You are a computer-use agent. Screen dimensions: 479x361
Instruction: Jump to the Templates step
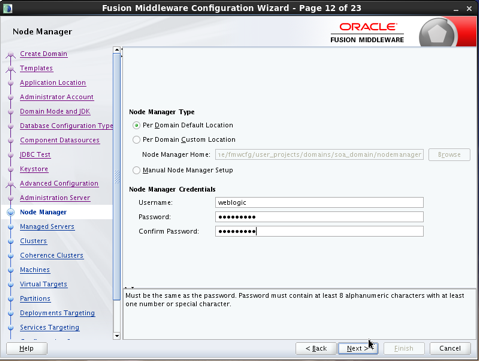36,68
